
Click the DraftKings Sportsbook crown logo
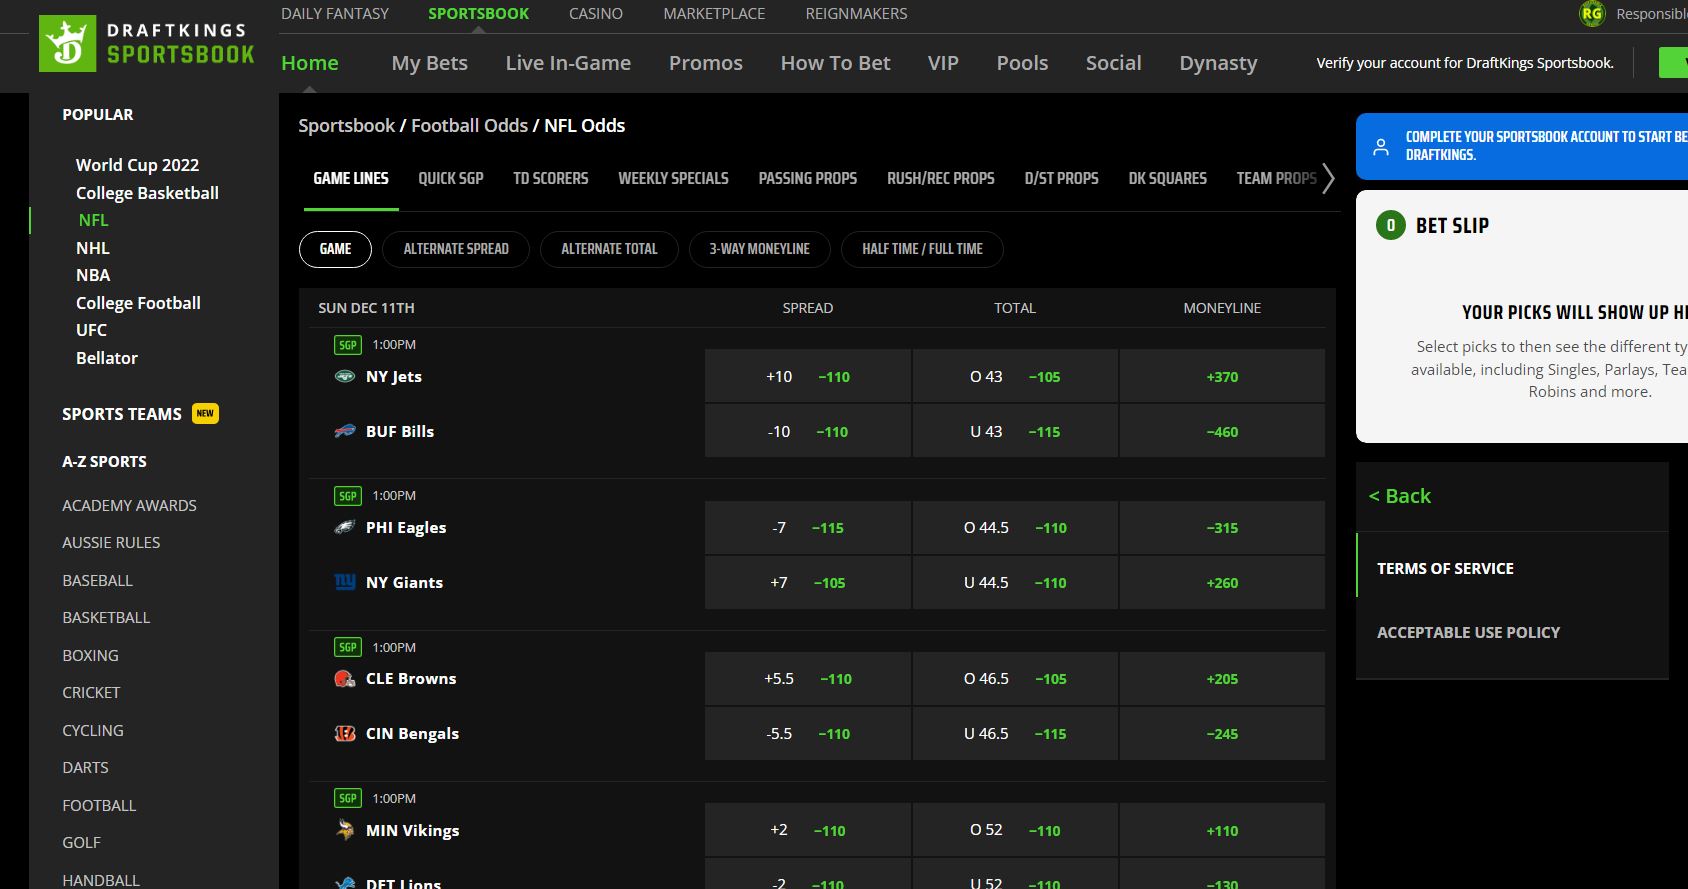tap(67, 43)
